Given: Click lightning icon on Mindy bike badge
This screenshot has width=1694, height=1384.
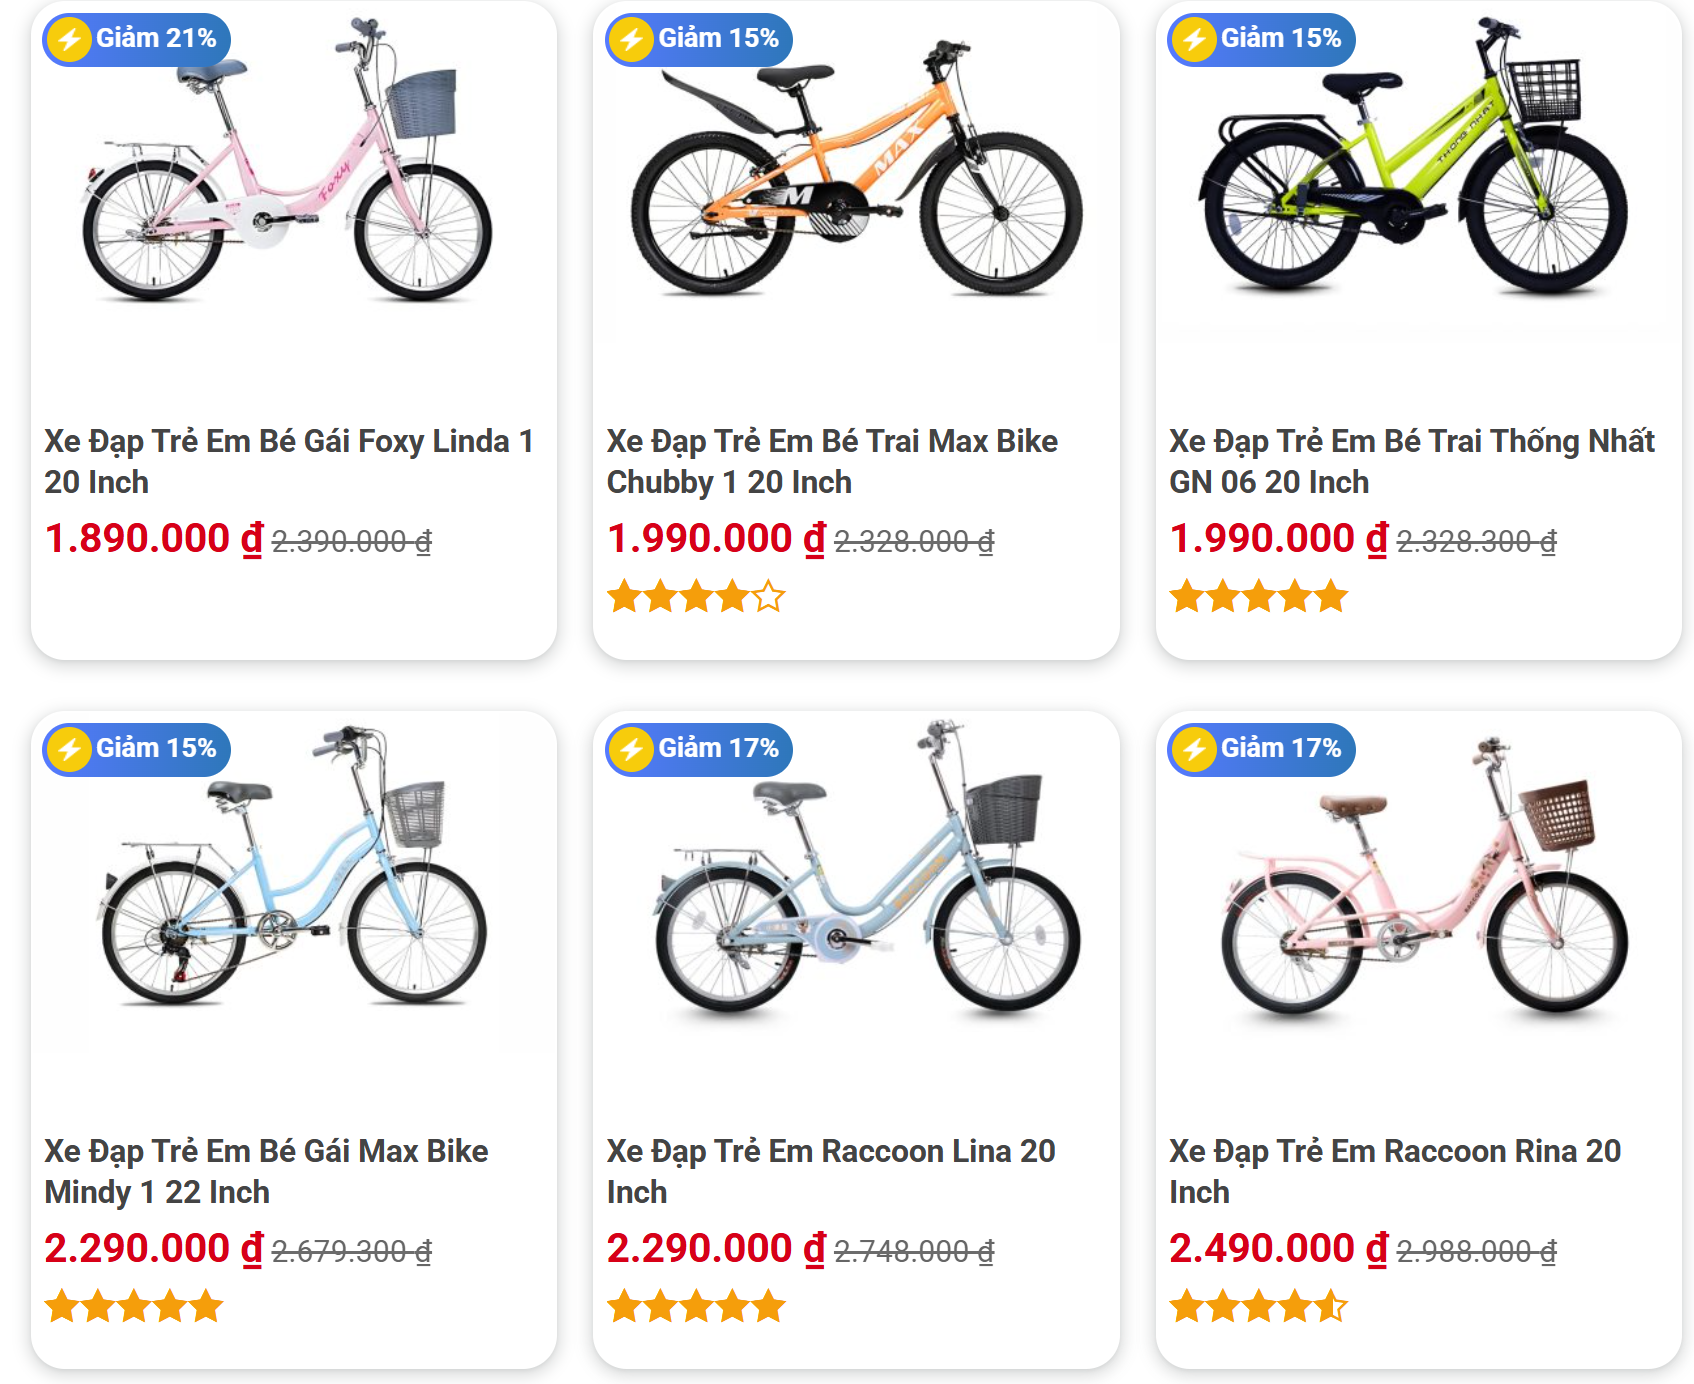Looking at the screenshot, I should 69,749.
